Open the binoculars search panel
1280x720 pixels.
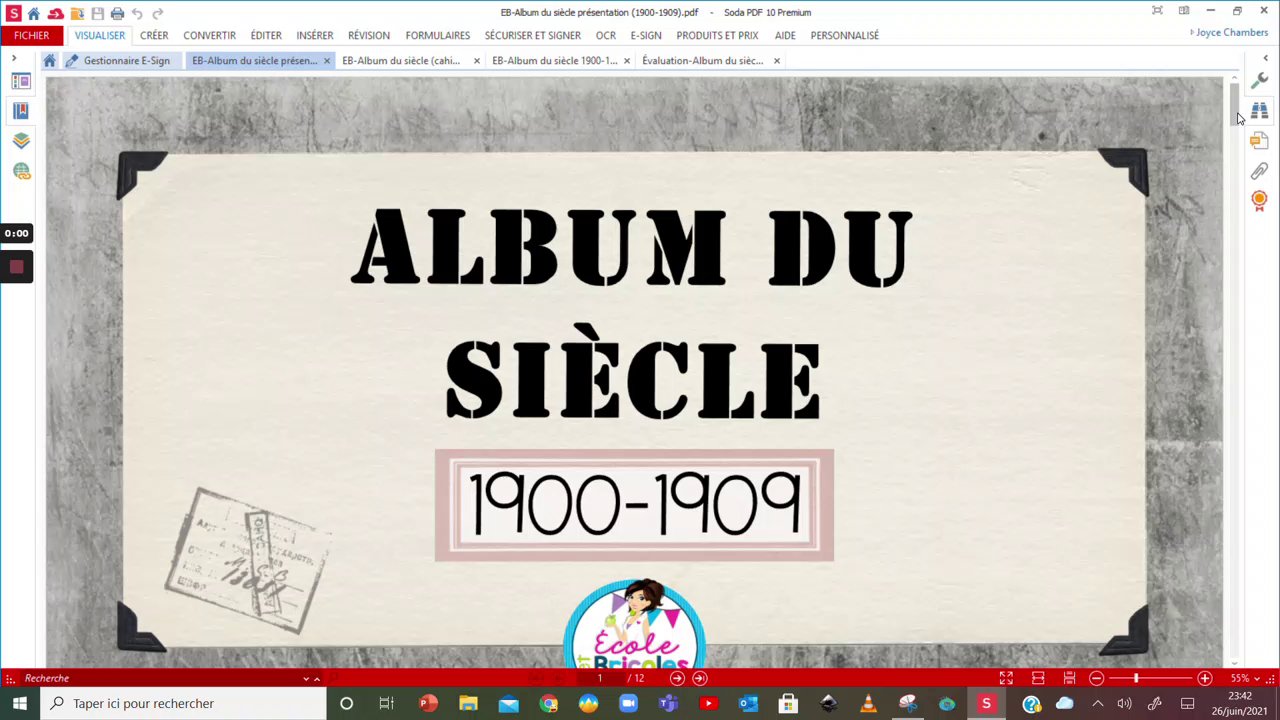[1259, 111]
